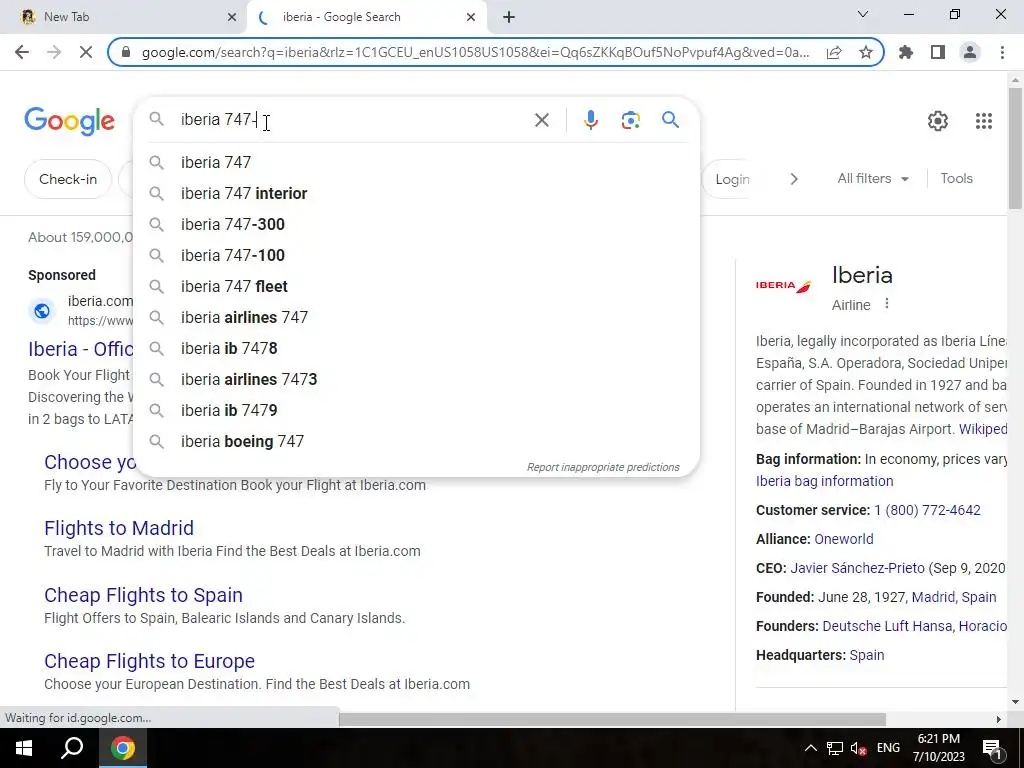Open Chrome three-dot menu
The image size is (1024, 768).
[x=1002, y=52]
